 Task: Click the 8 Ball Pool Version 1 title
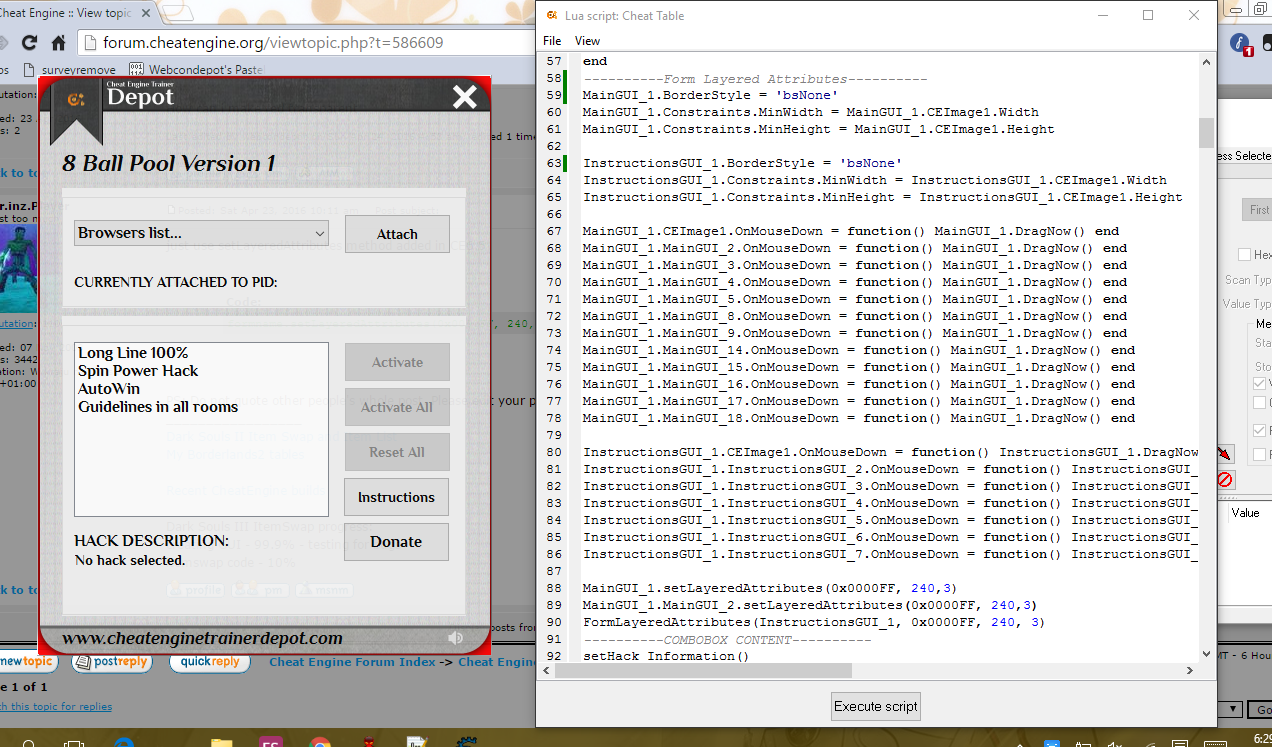169,164
